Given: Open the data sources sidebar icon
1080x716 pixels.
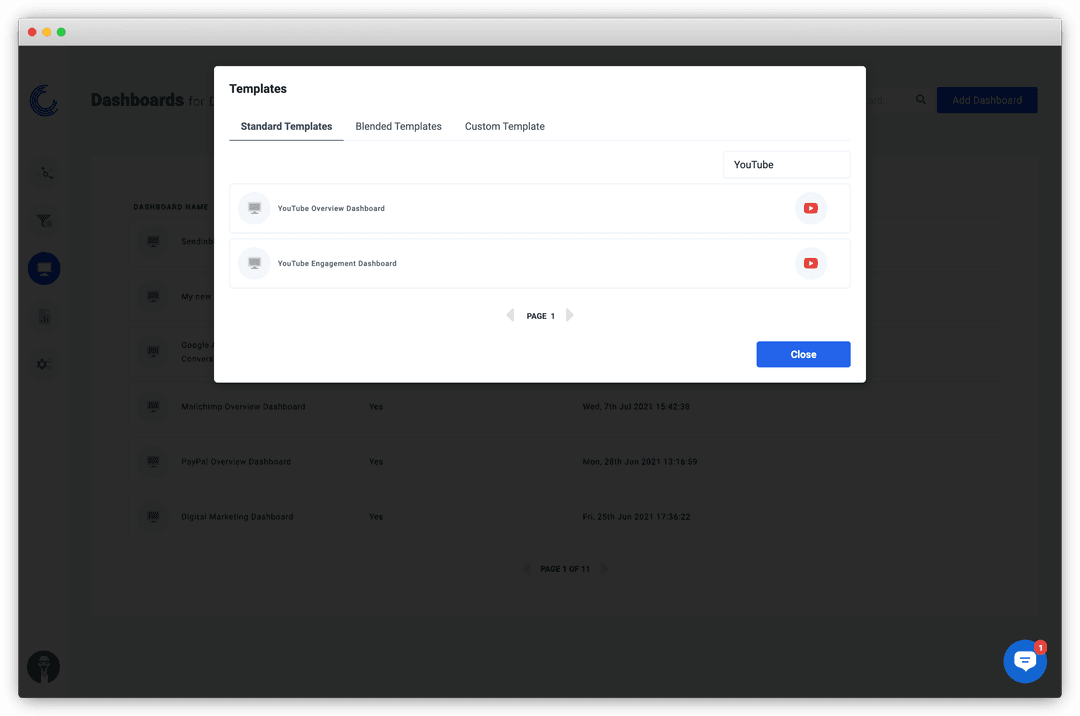Looking at the screenshot, I should [x=45, y=173].
